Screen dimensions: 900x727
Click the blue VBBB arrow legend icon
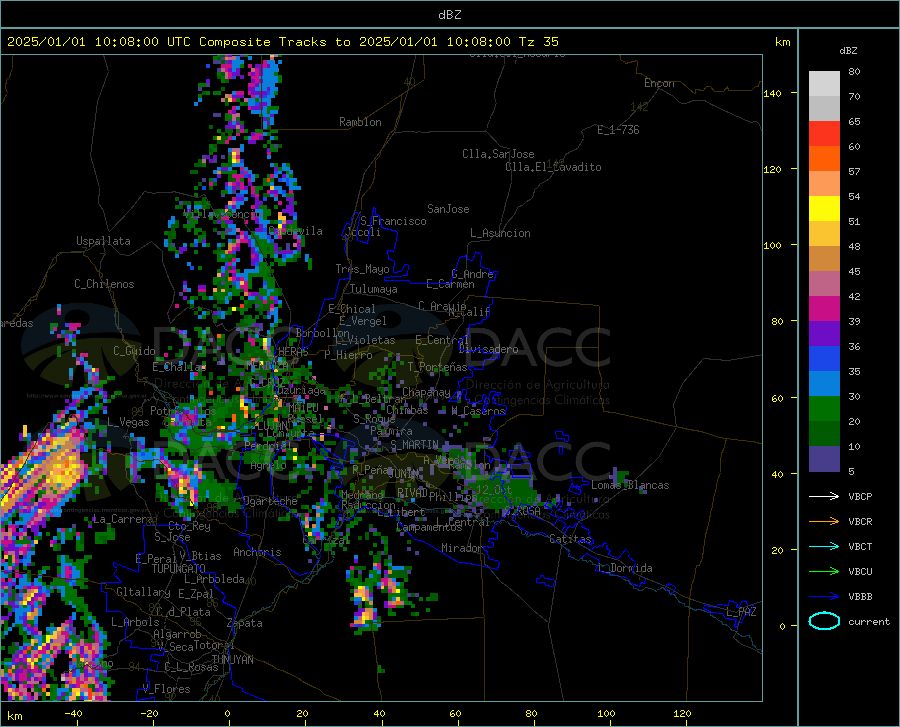[824, 597]
